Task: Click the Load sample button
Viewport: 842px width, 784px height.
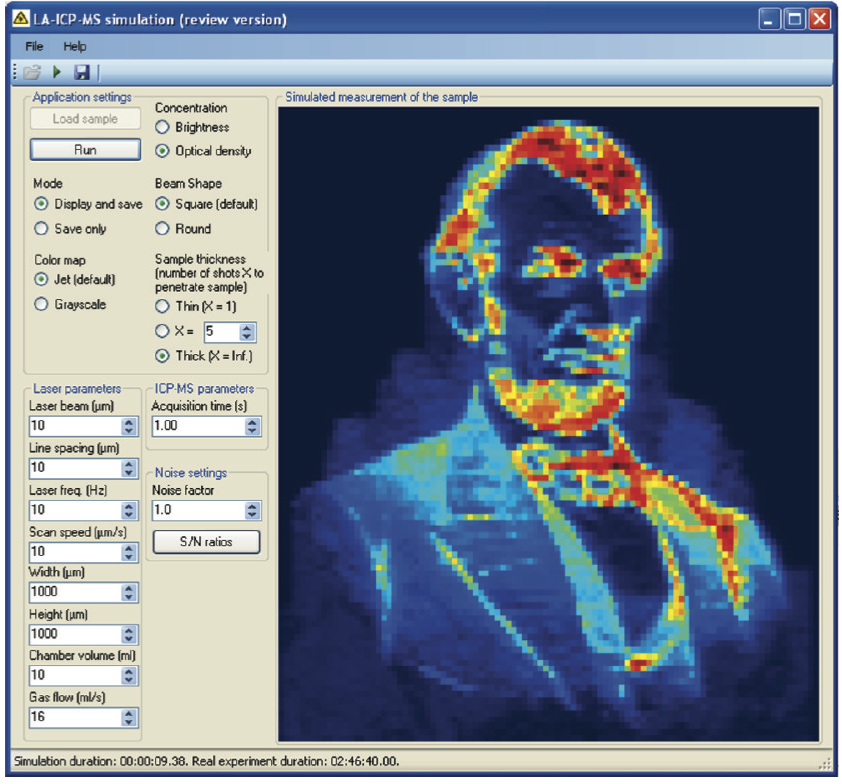Action: tap(85, 119)
